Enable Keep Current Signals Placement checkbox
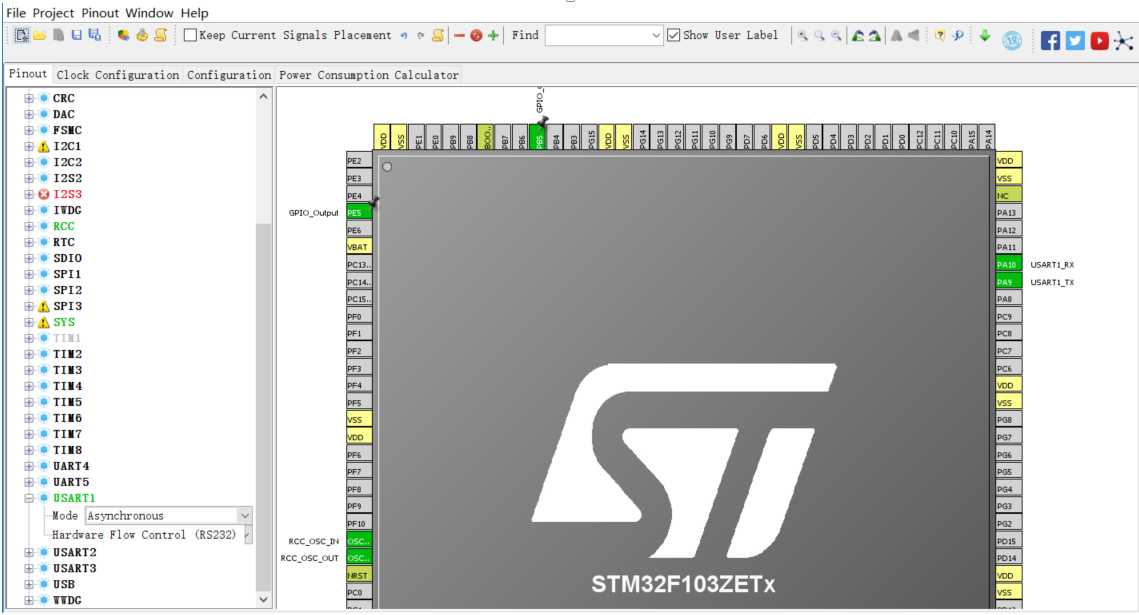 [190, 35]
